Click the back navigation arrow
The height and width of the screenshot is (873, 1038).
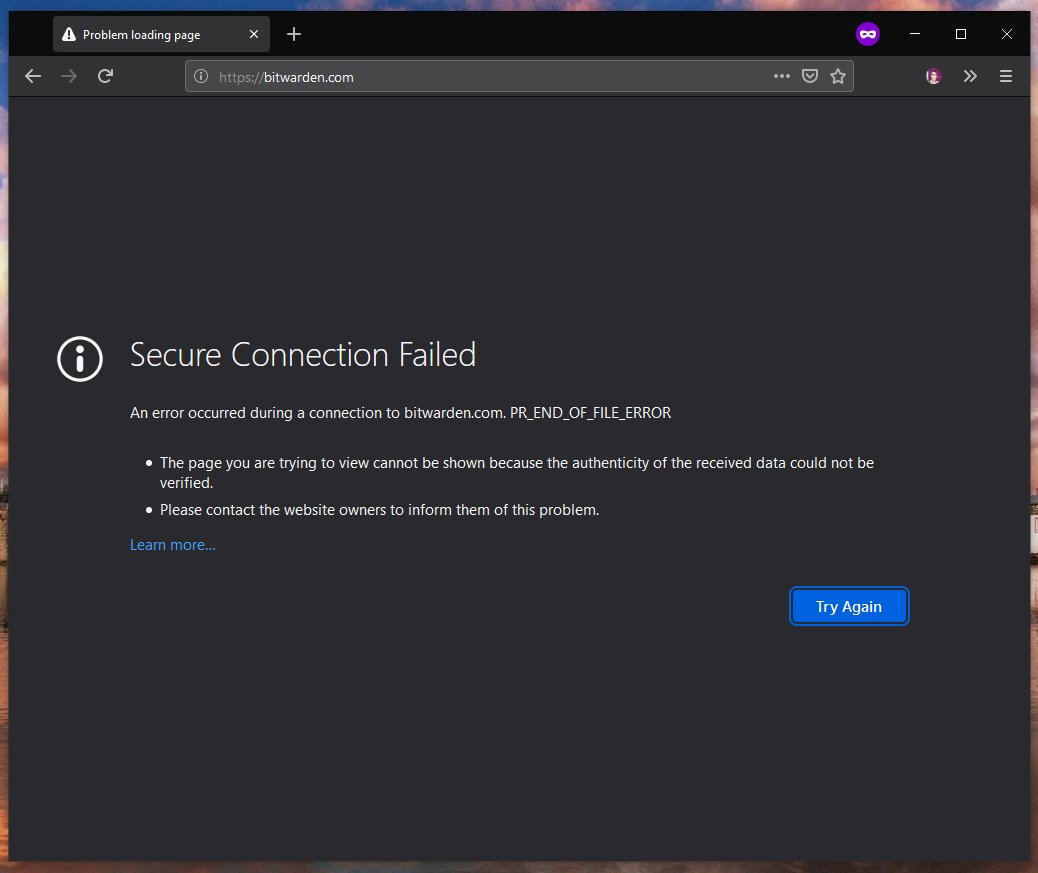(x=33, y=76)
